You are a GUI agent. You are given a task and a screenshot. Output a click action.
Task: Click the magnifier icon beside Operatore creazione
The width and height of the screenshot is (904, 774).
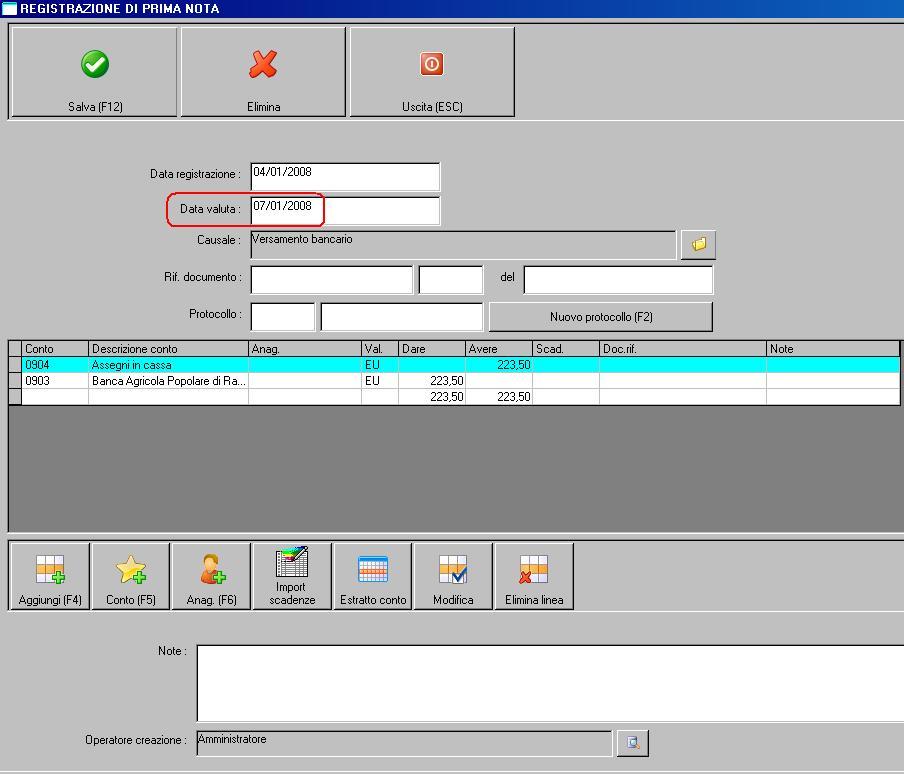(x=633, y=743)
